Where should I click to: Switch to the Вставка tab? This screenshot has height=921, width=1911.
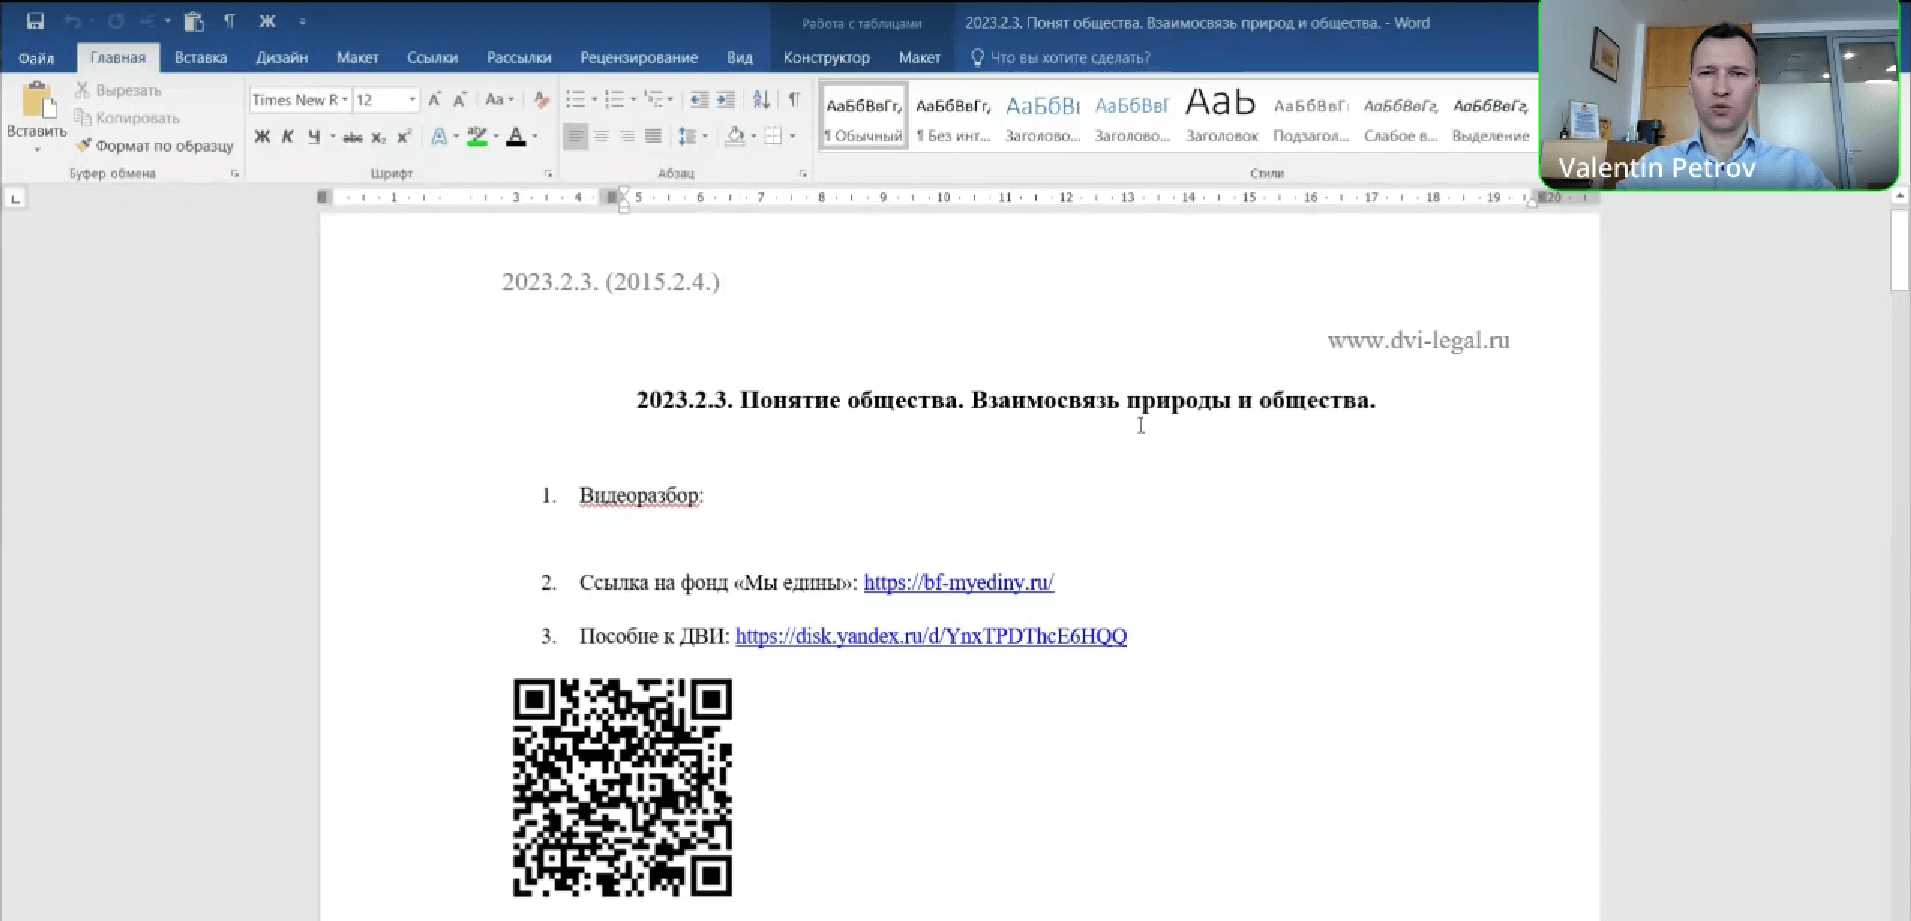pyautogui.click(x=201, y=58)
